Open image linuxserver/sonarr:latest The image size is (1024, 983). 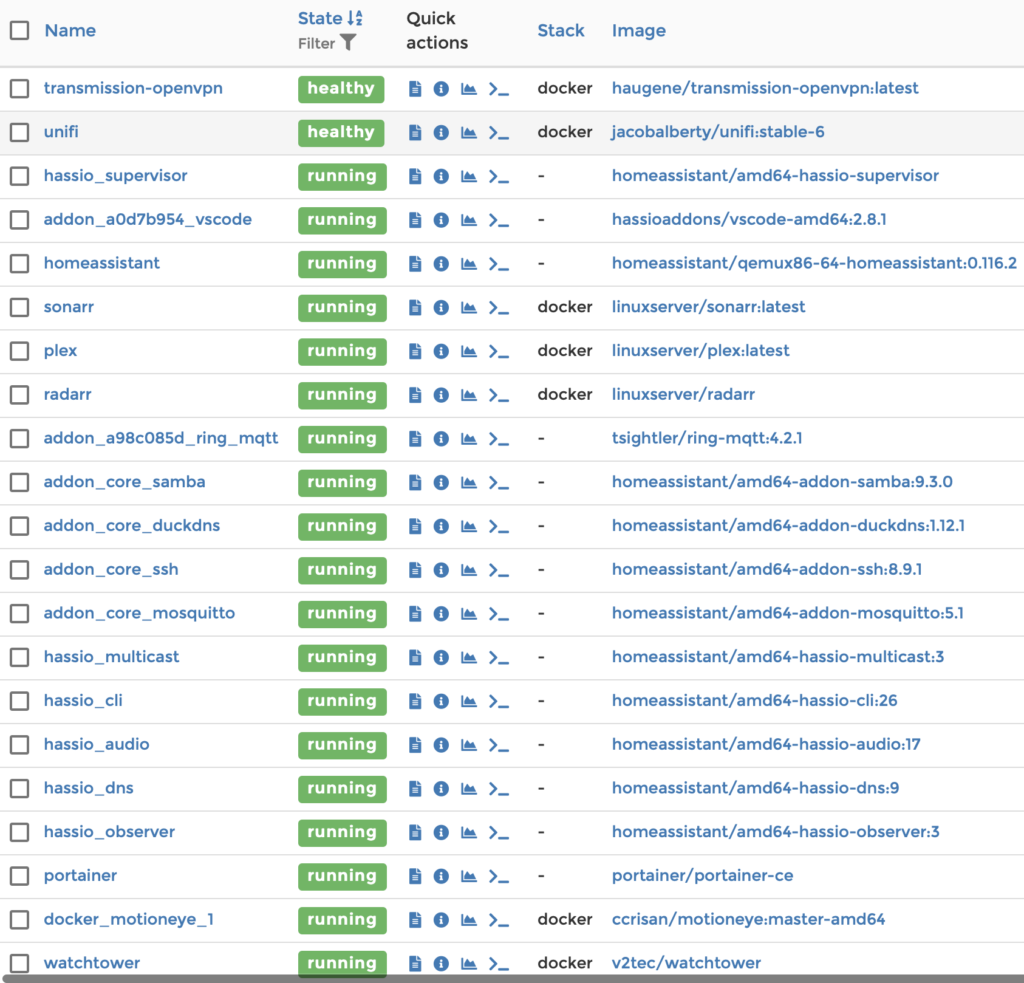click(709, 307)
